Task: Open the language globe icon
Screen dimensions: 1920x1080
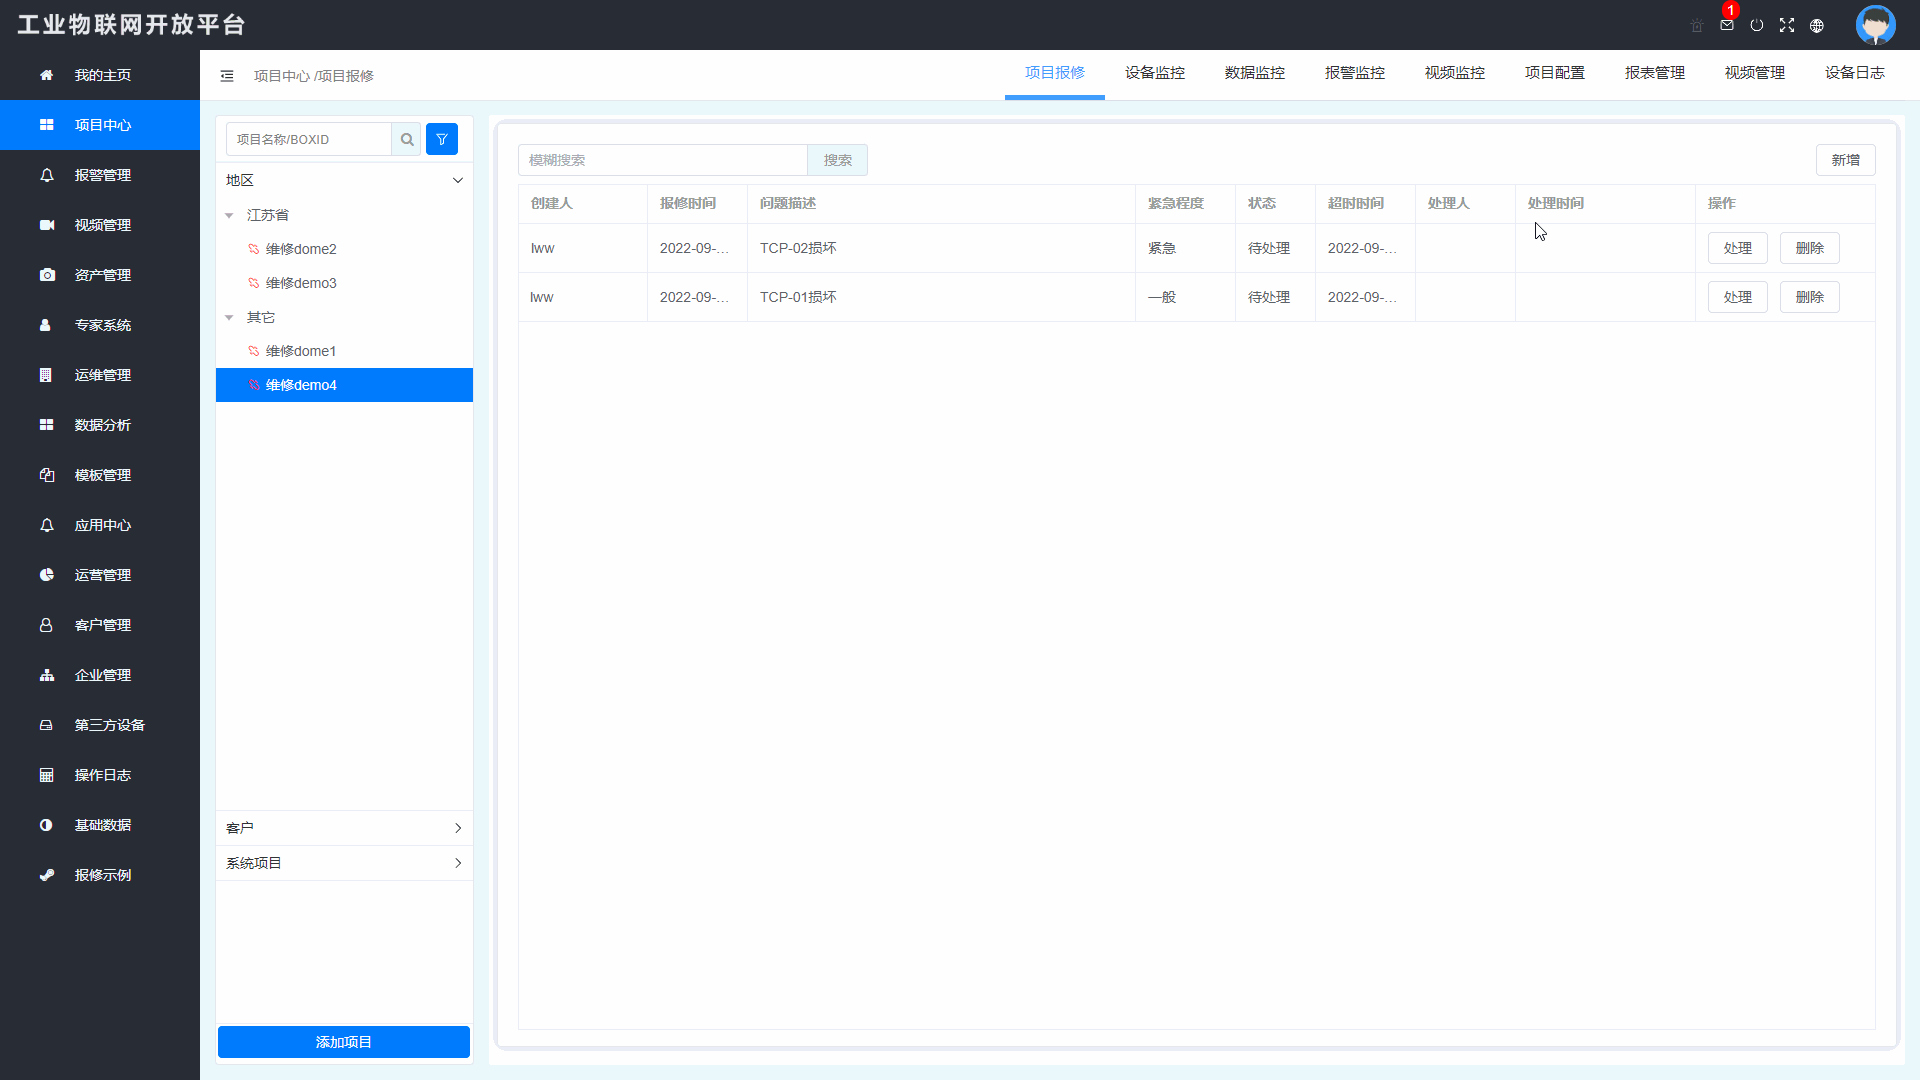Action: (1817, 25)
